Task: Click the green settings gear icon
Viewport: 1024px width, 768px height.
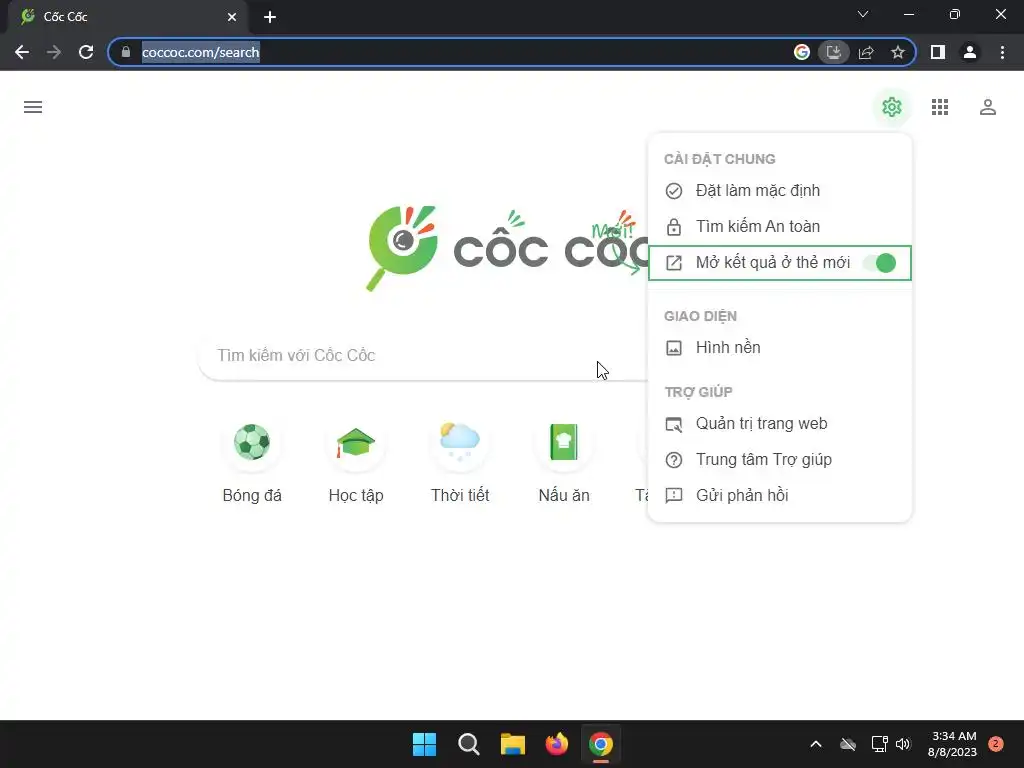Action: 891,107
